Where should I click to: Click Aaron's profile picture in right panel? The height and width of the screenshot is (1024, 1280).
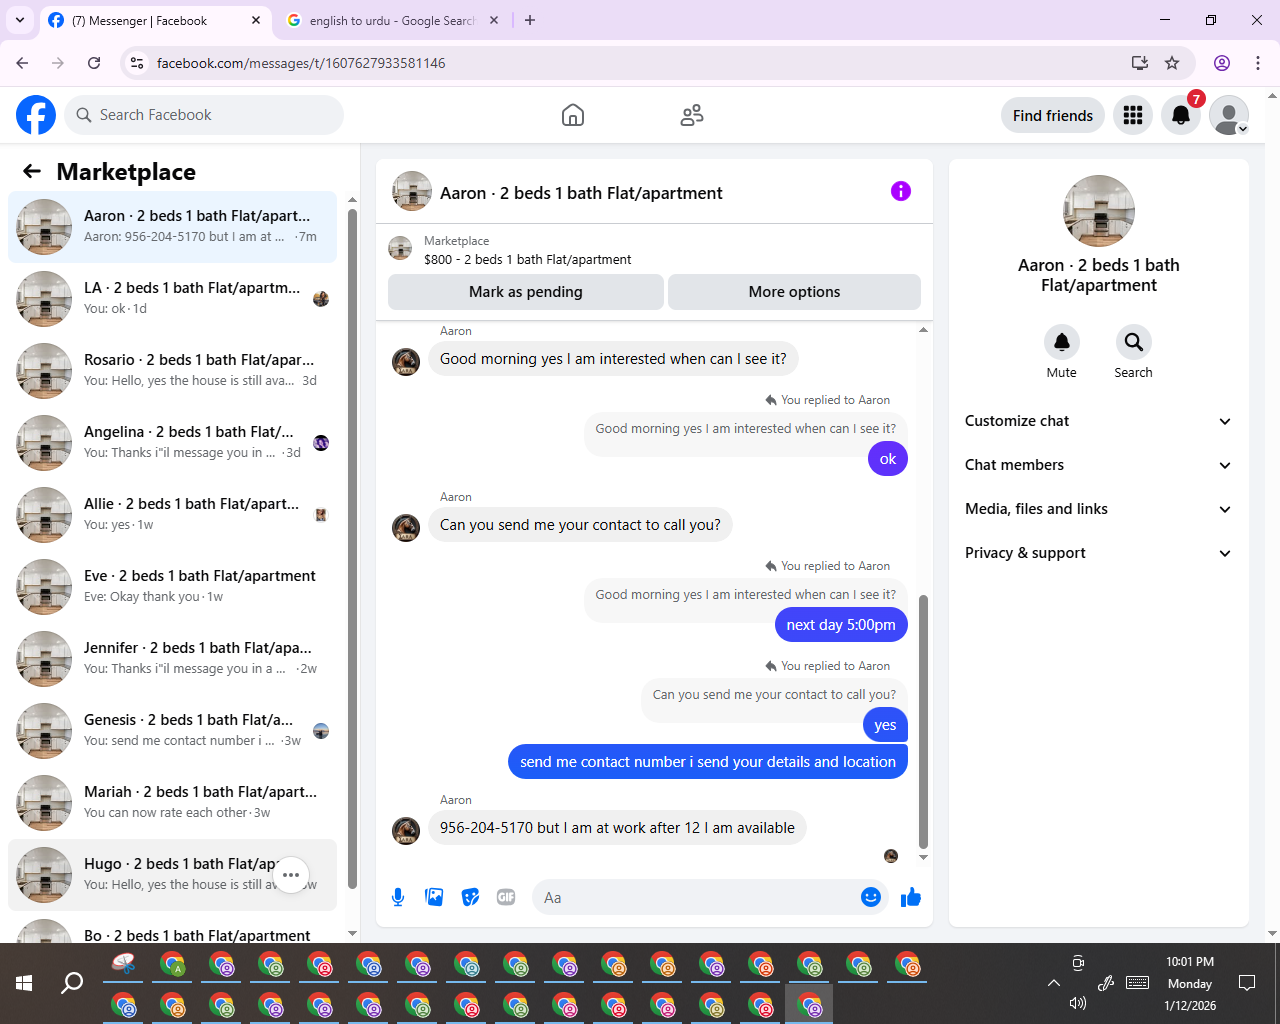1099,211
